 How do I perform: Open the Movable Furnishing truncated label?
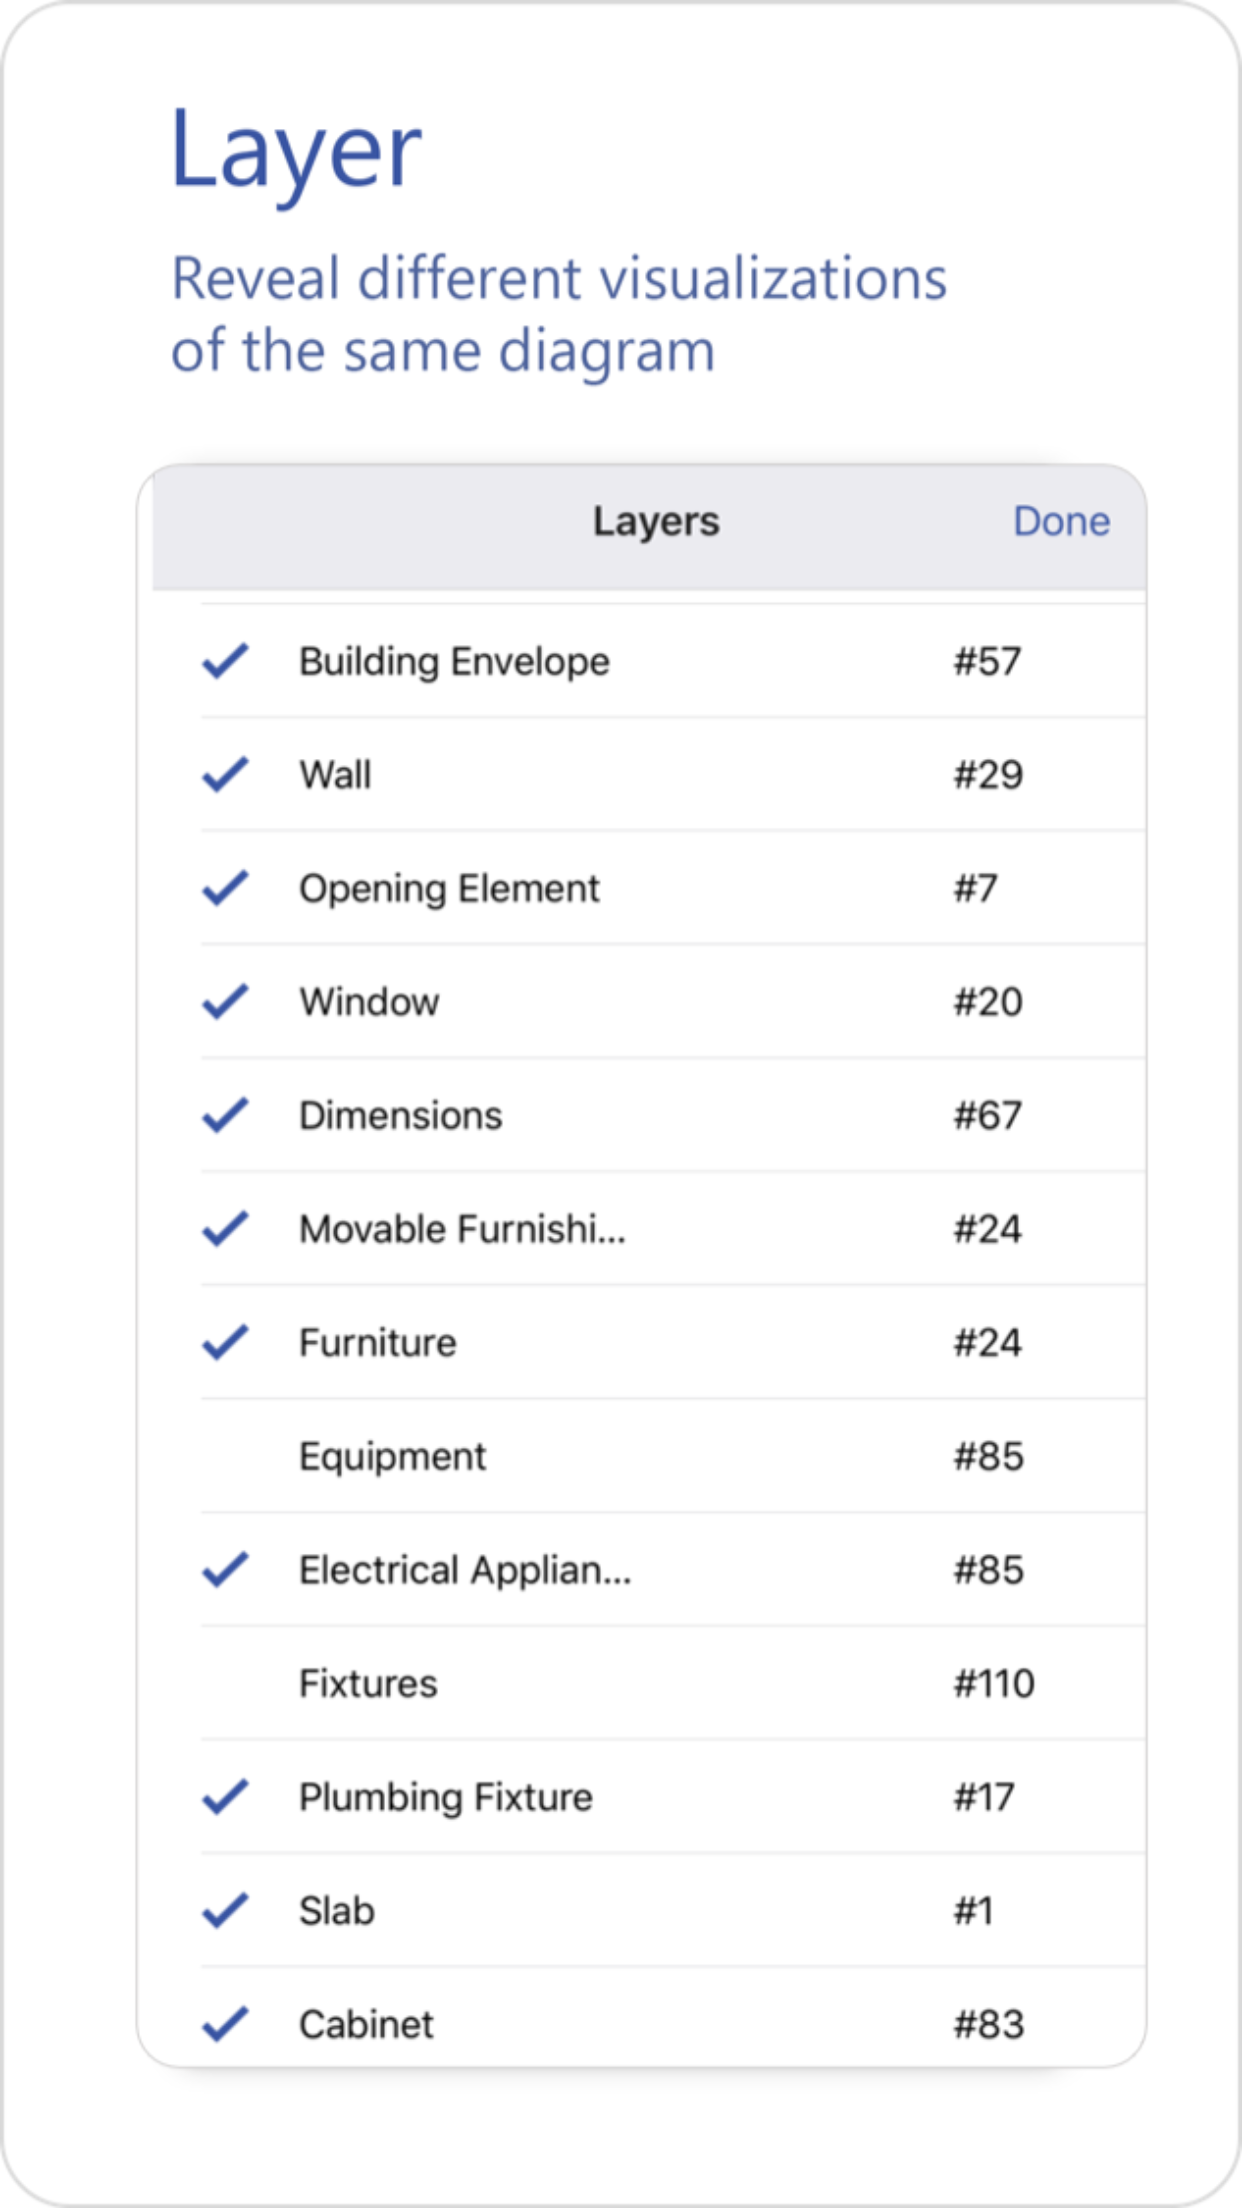tap(463, 1229)
